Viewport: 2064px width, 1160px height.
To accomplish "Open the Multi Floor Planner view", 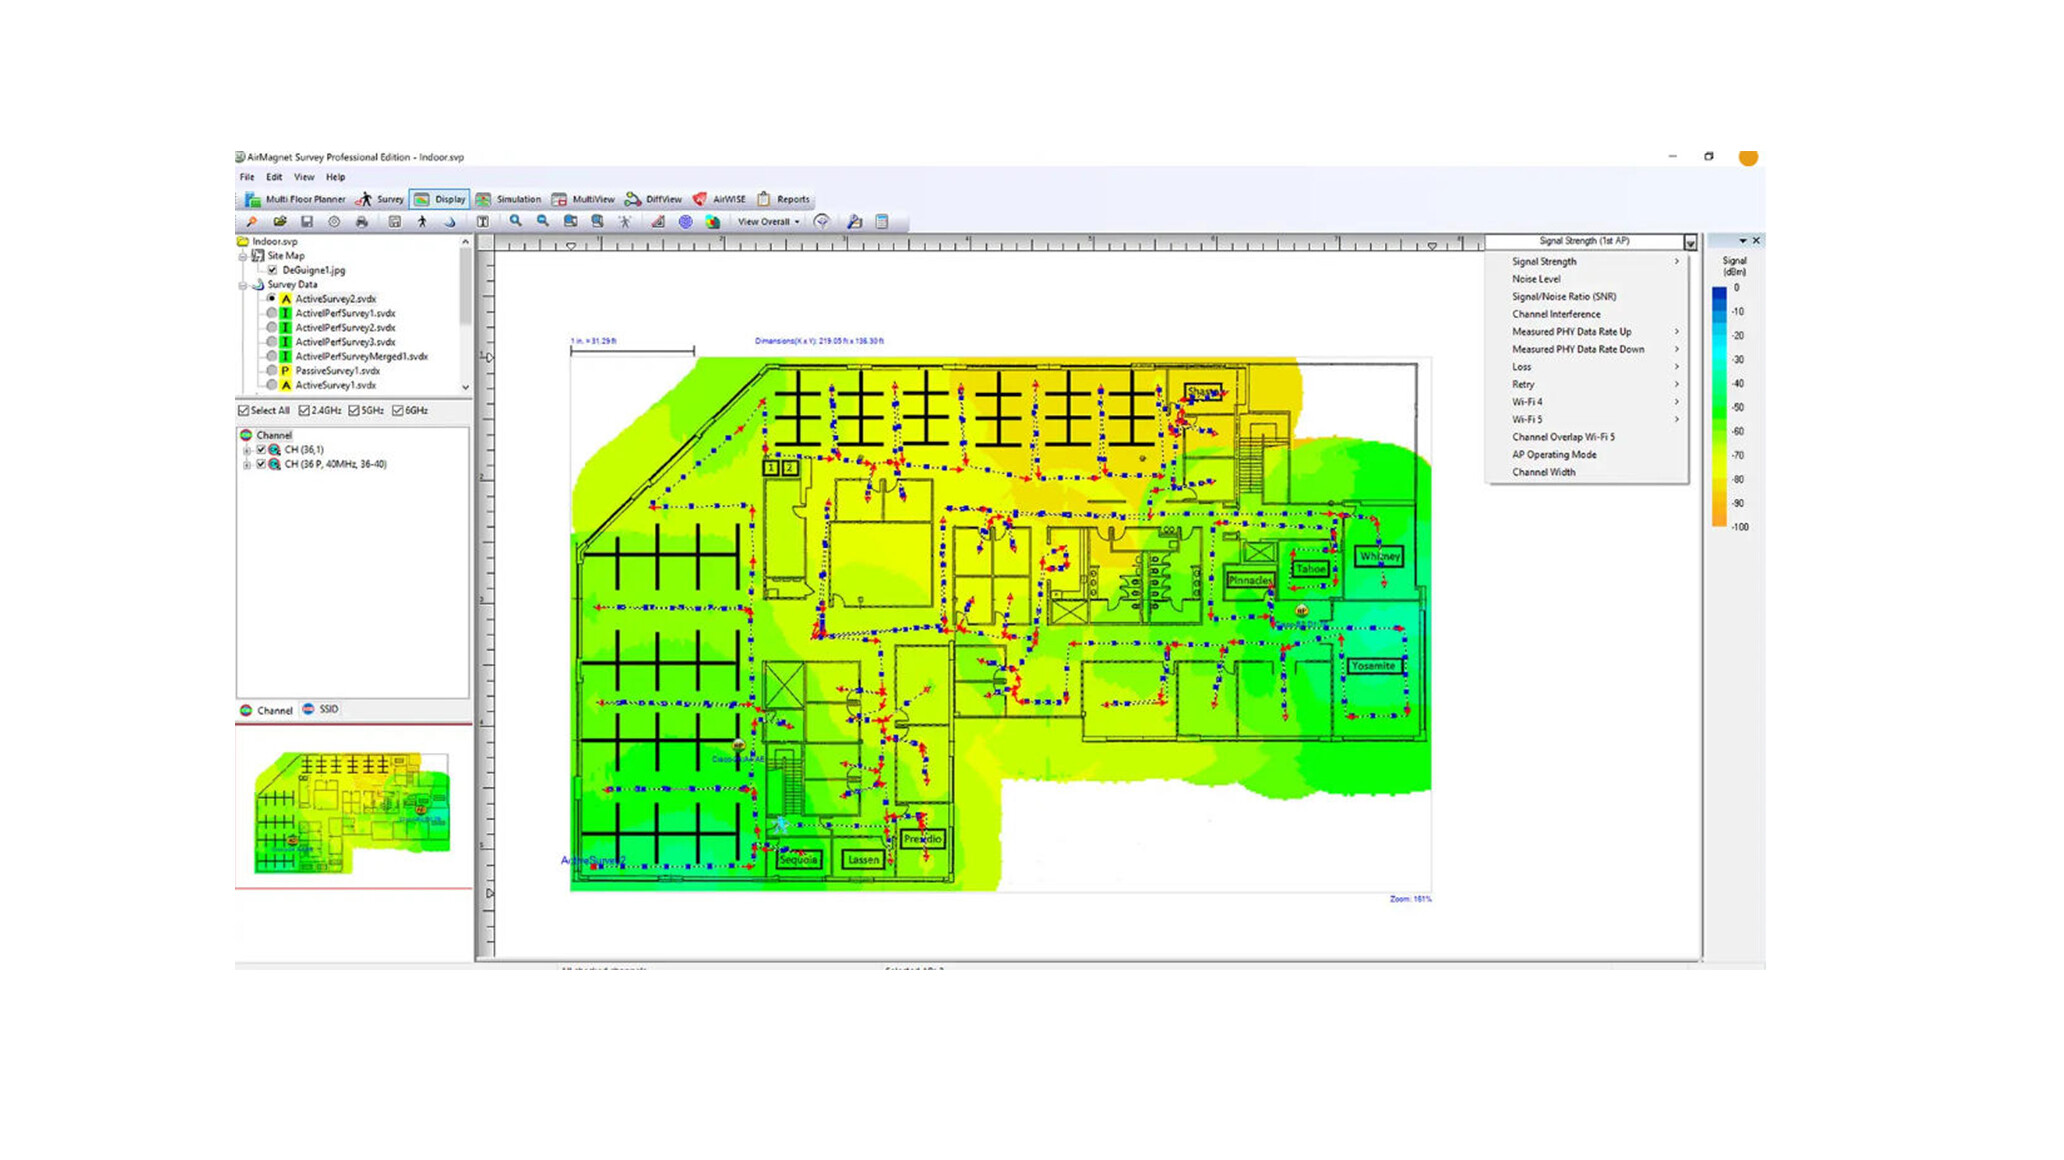I will click(x=295, y=199).
